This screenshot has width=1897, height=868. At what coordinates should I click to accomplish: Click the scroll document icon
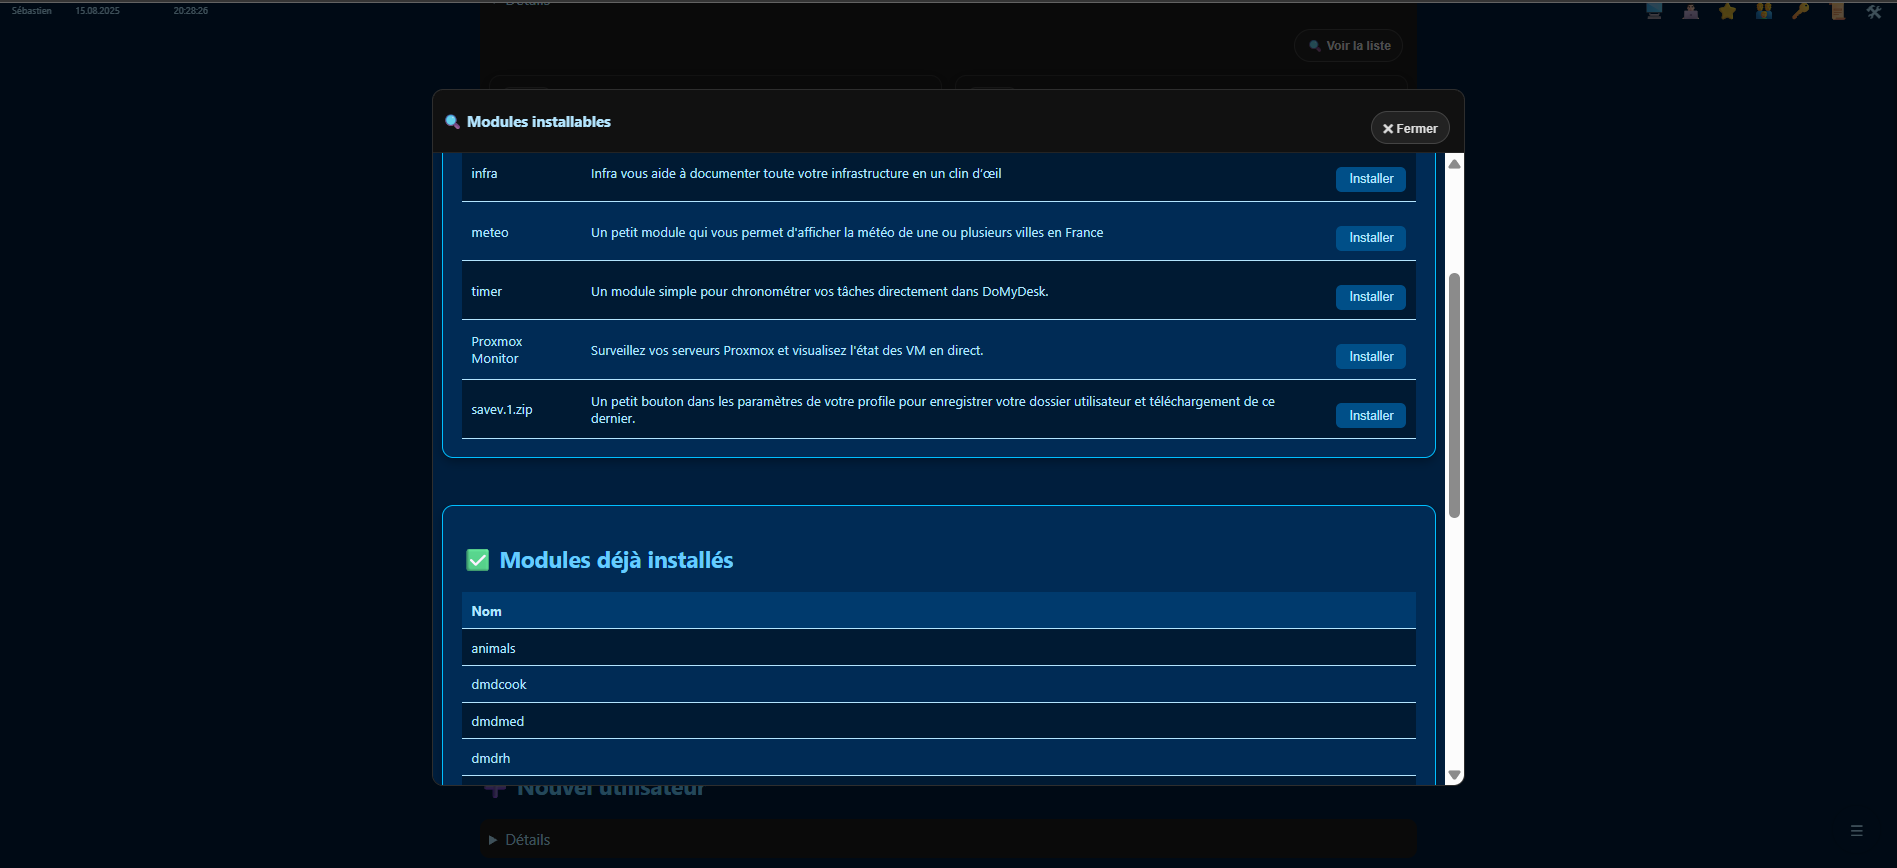pyautogui.click(x=1837, y=12)
